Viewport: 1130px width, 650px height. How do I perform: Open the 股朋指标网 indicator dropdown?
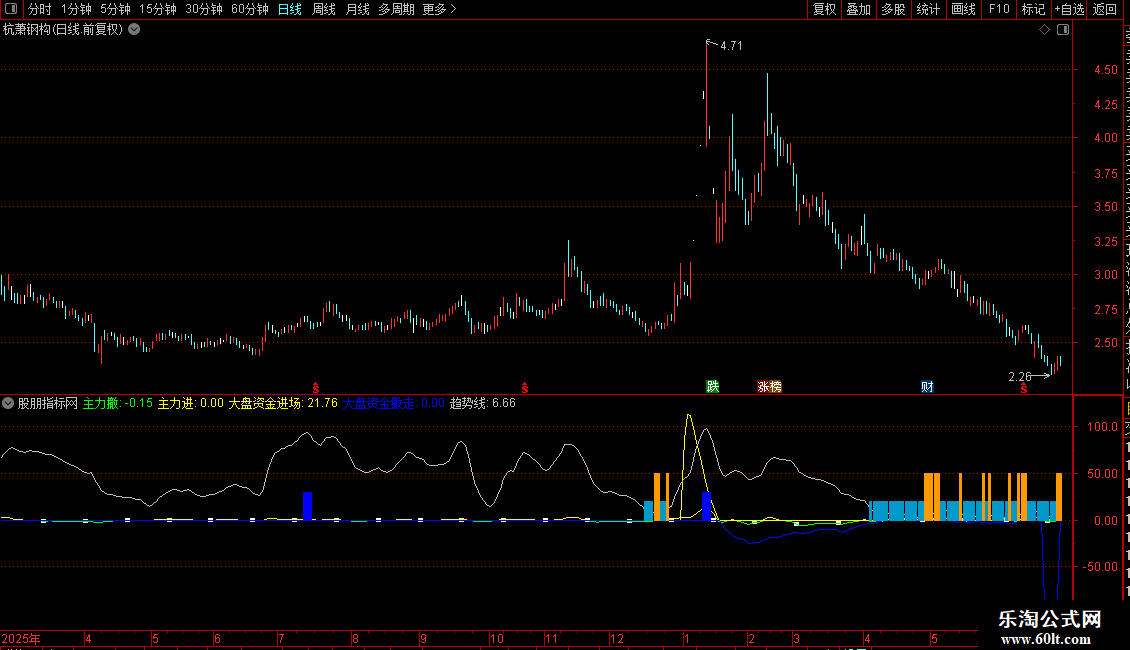click(8, 404)
